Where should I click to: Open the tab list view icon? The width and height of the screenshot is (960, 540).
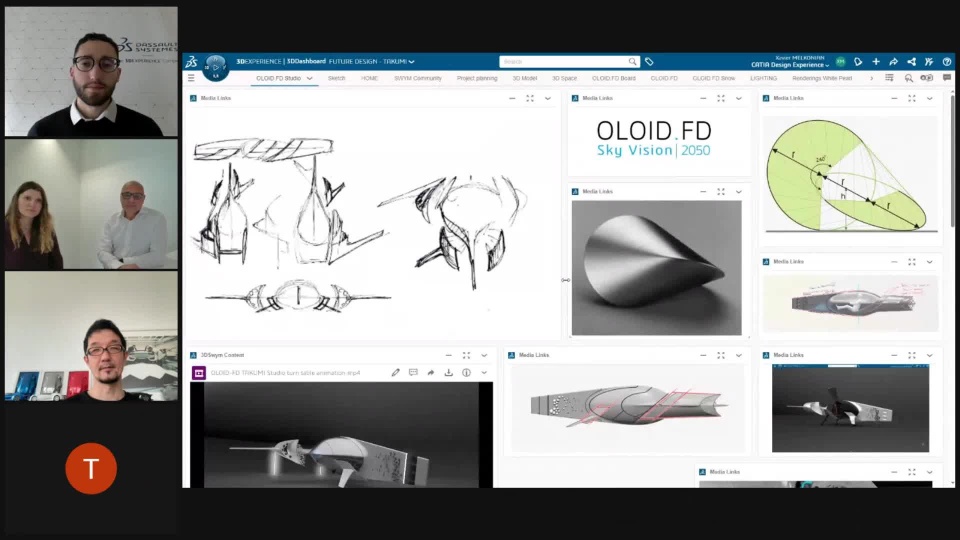pyautogui.click(x=889, y=78)
